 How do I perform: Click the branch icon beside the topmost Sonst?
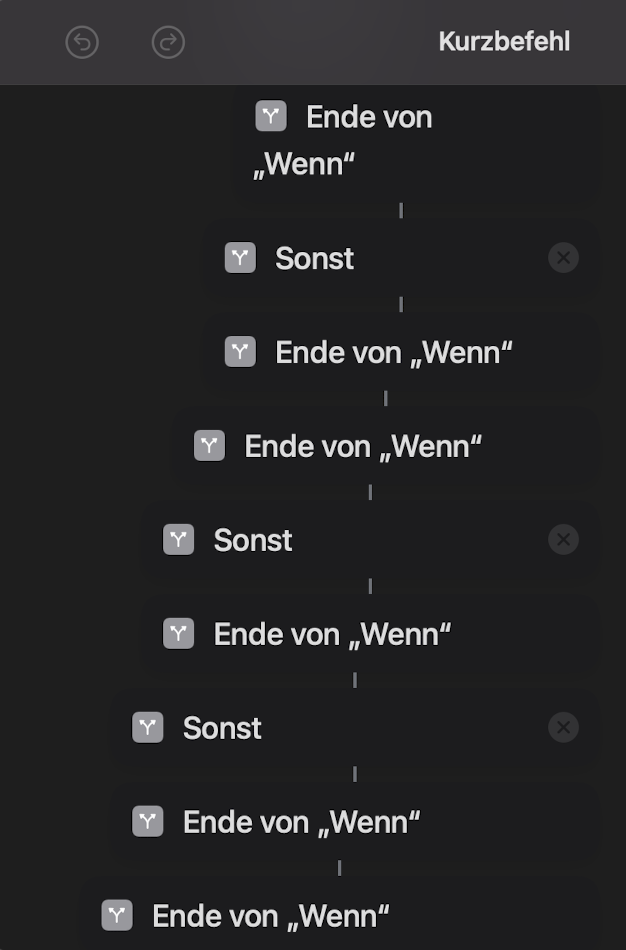tap(240, 258)
